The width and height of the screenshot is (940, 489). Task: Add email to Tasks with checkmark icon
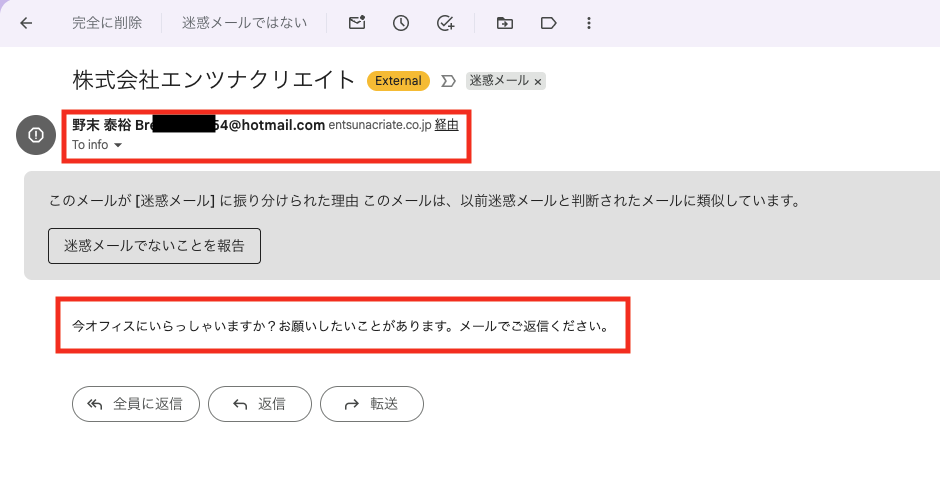point(446,23)
